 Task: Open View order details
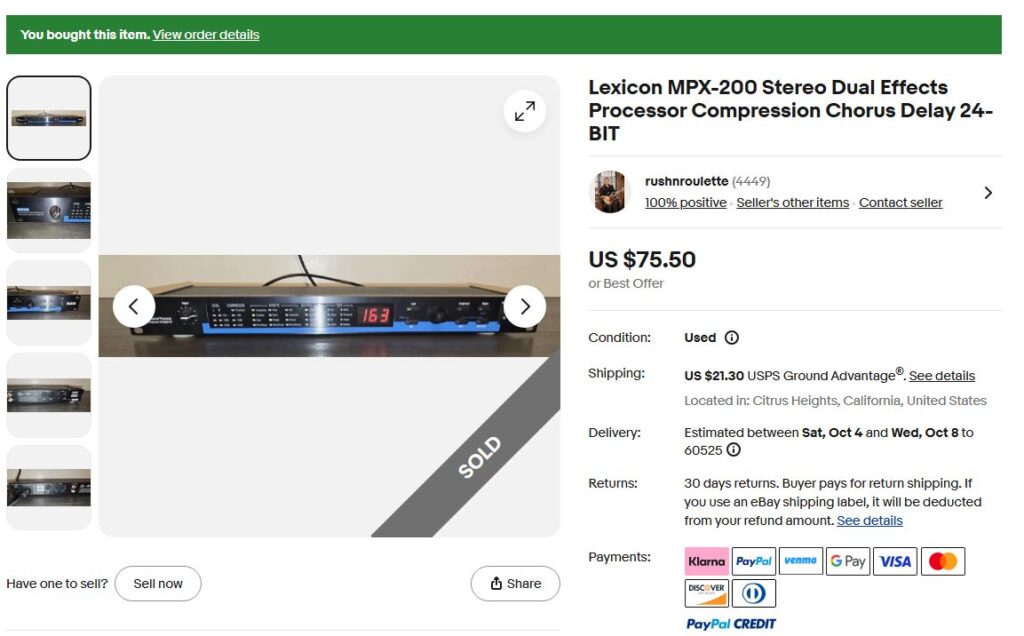click(205, 34)
